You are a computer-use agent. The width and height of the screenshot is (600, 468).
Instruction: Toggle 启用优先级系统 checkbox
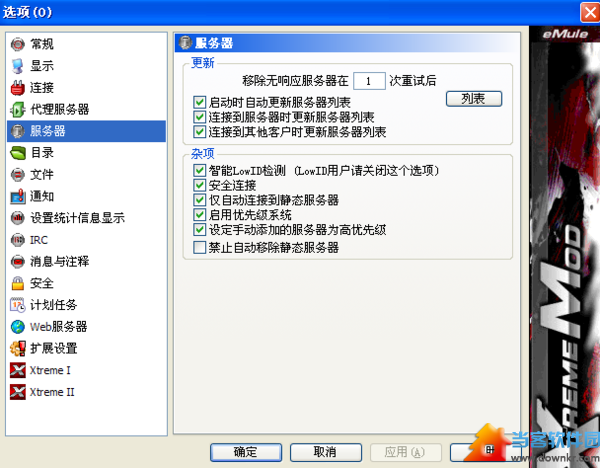click(199, 215)
